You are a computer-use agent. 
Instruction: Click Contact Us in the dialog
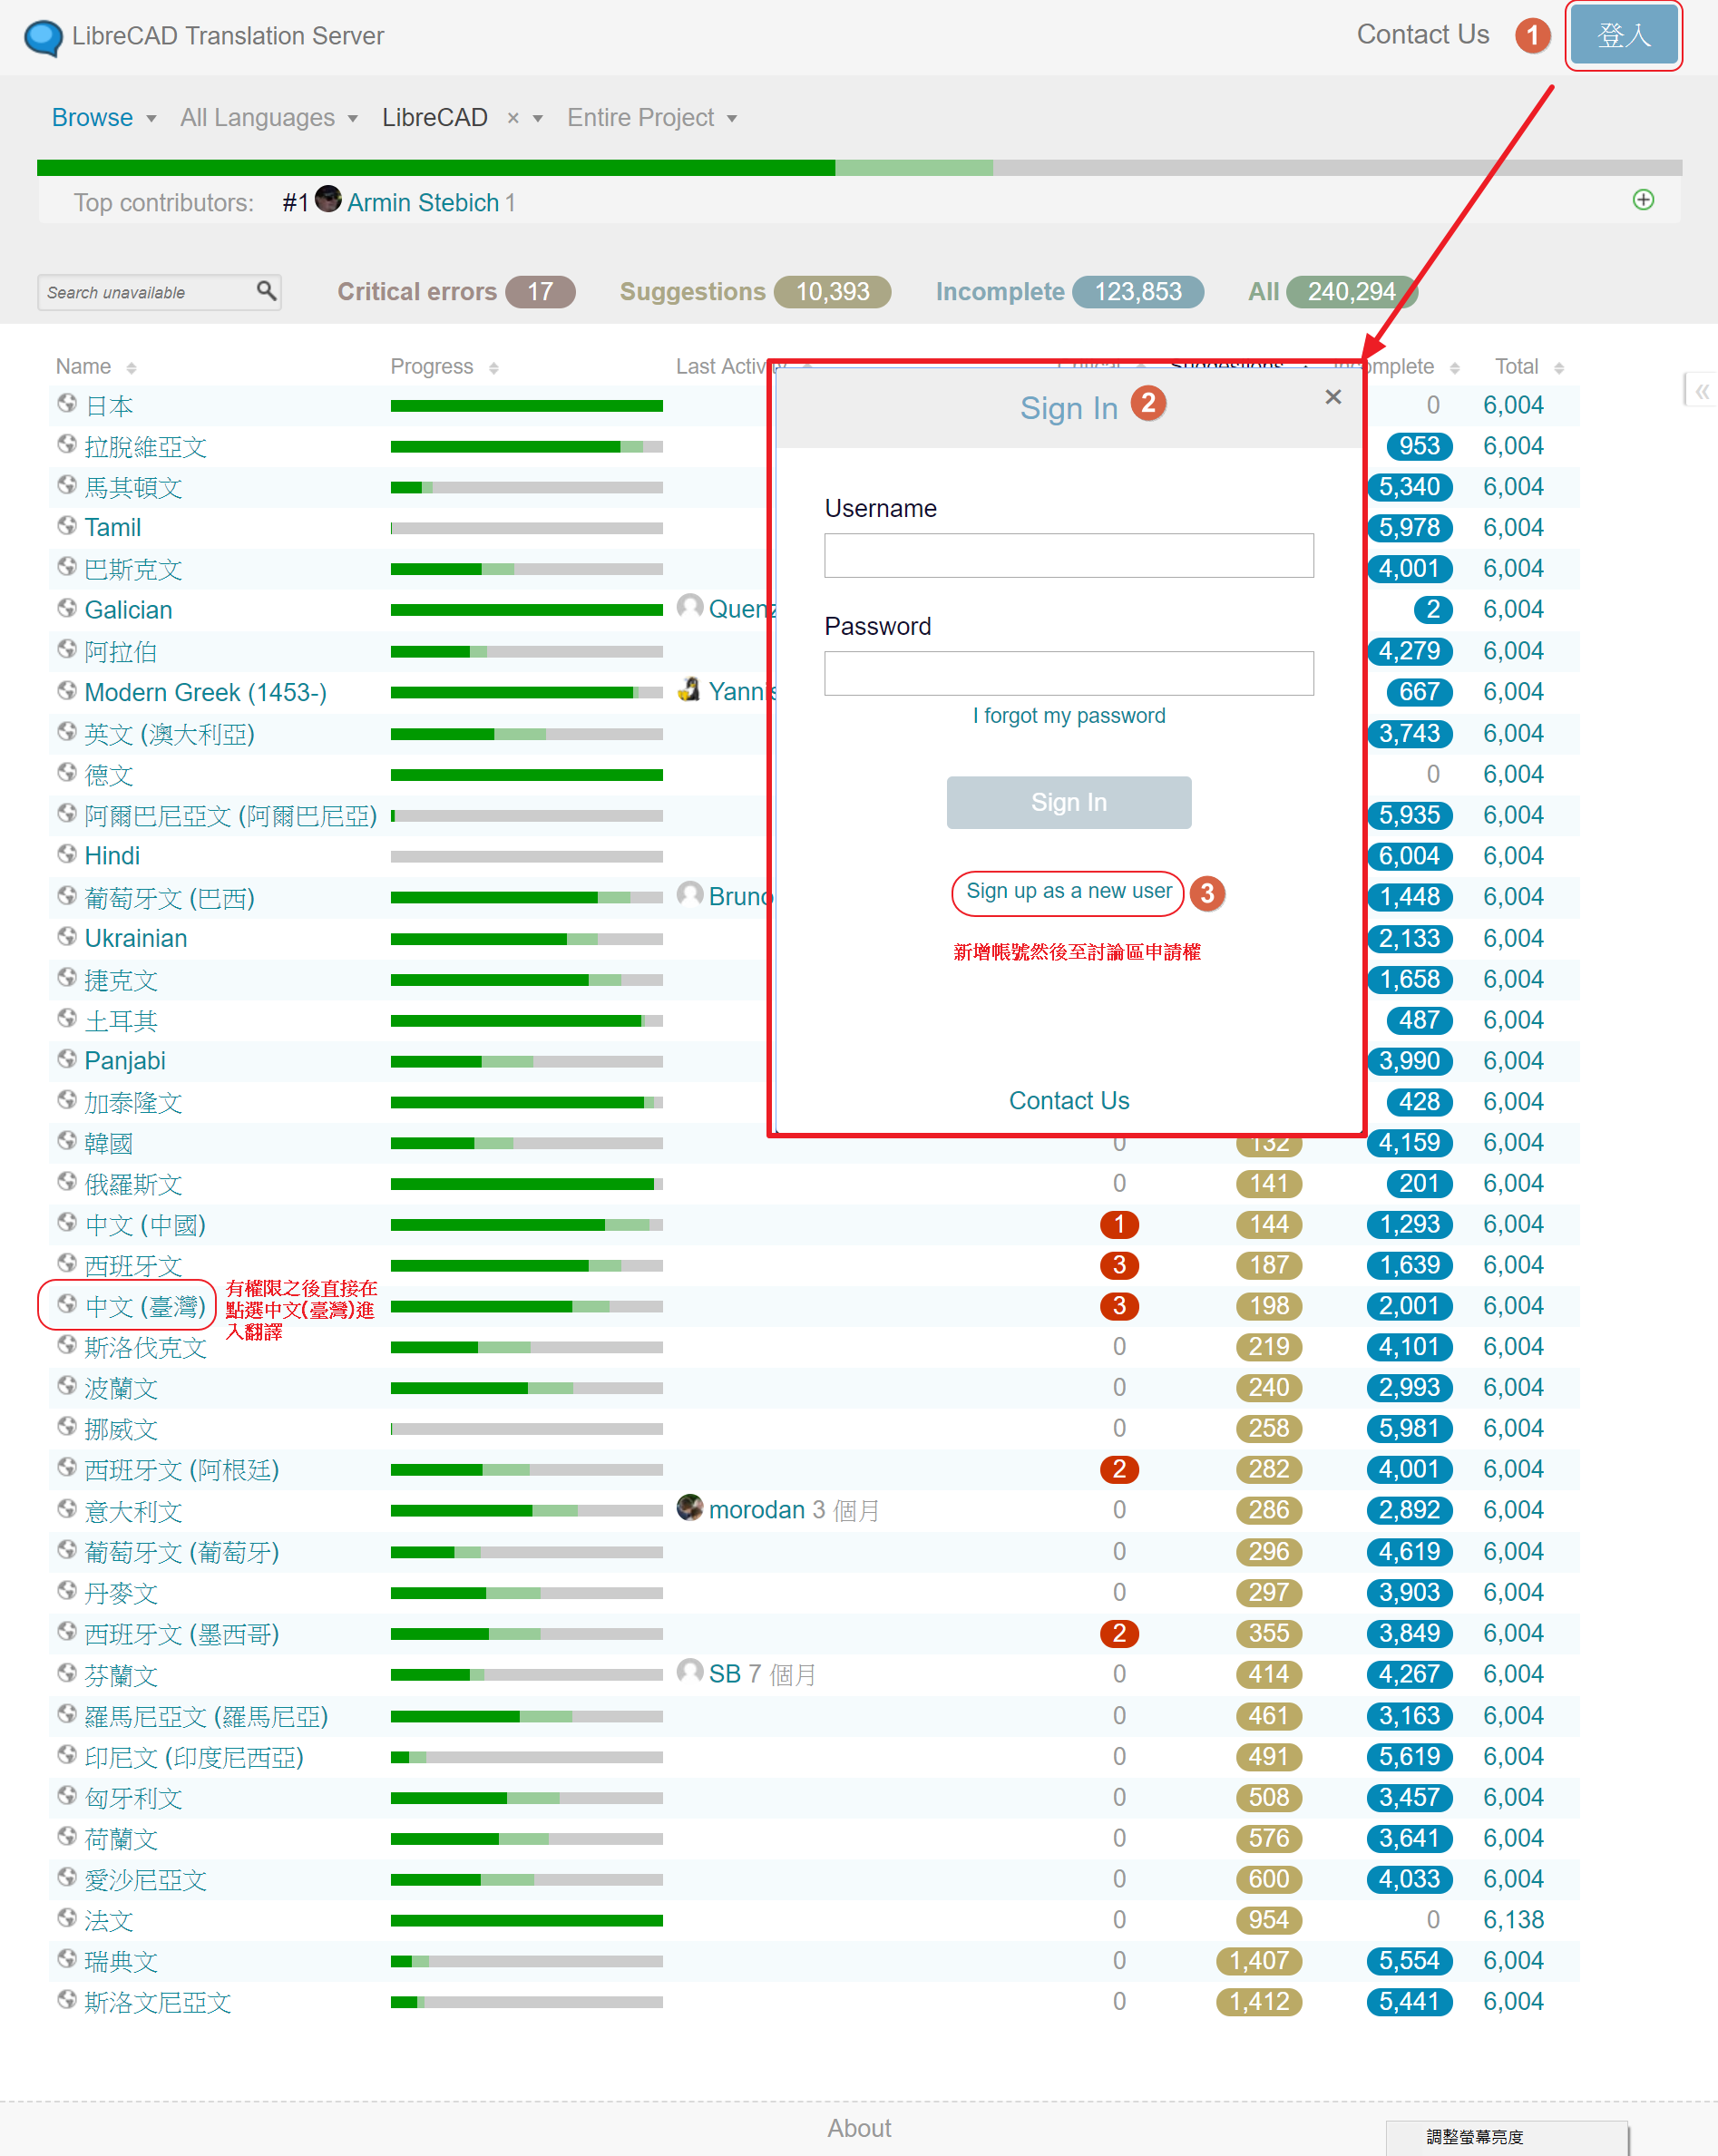tap(1069, 1101)
